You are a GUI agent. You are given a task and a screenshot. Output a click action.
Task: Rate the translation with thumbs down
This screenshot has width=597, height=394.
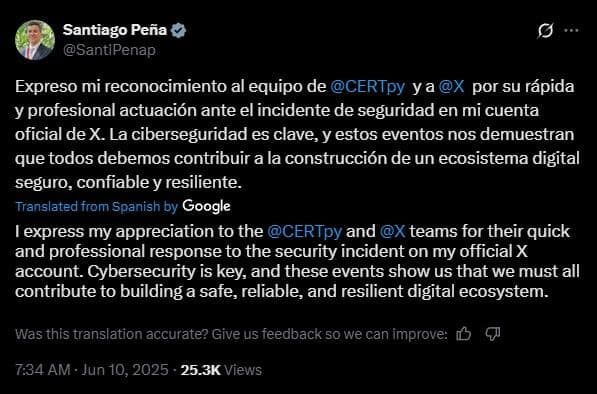[493, 334]
